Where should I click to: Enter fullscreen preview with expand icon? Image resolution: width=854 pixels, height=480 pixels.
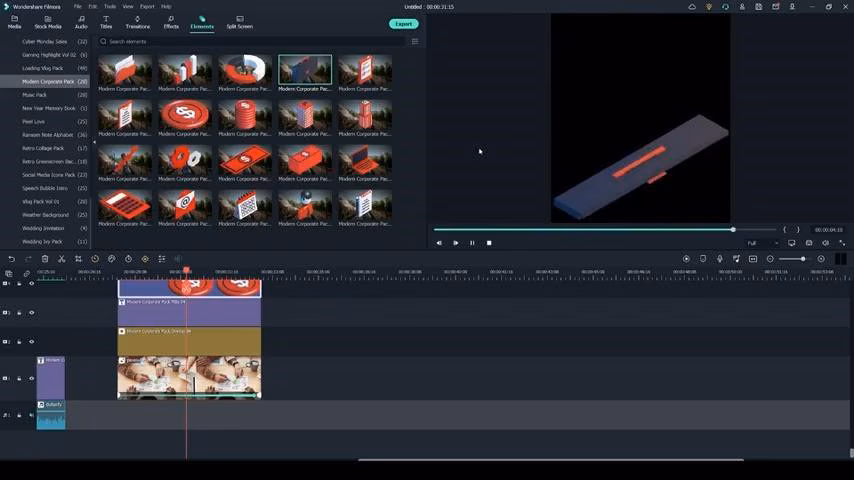842,243
